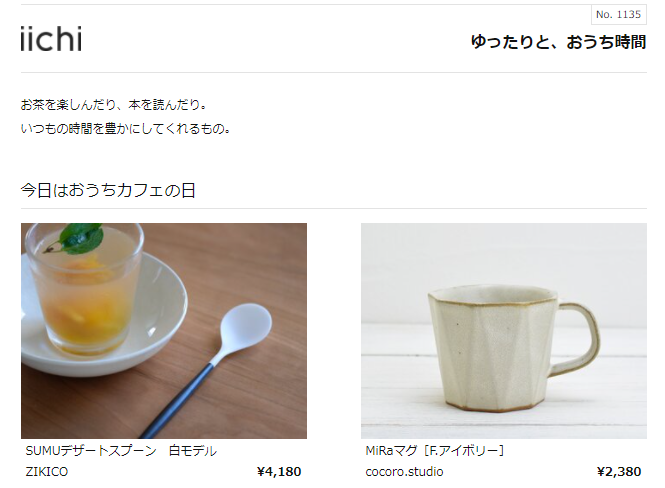The image size is (665, 488).
Task: Click the ¥4,180 price
Action: [x=279, y=472]
